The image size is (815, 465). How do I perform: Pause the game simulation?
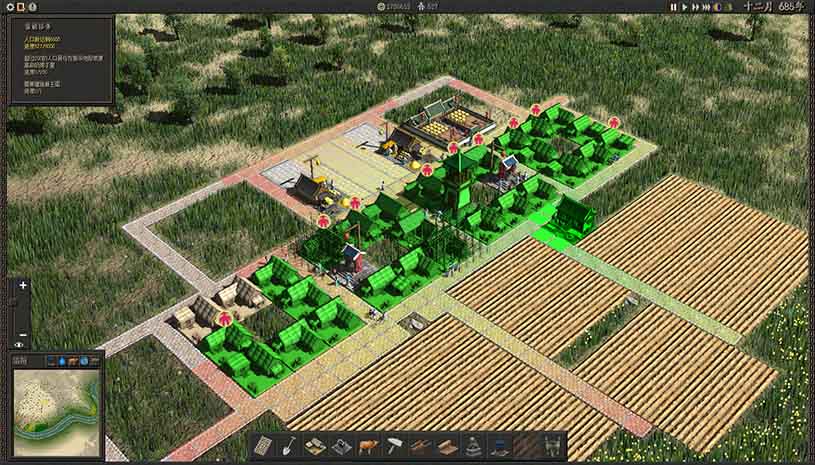click(x=673, y=7)
